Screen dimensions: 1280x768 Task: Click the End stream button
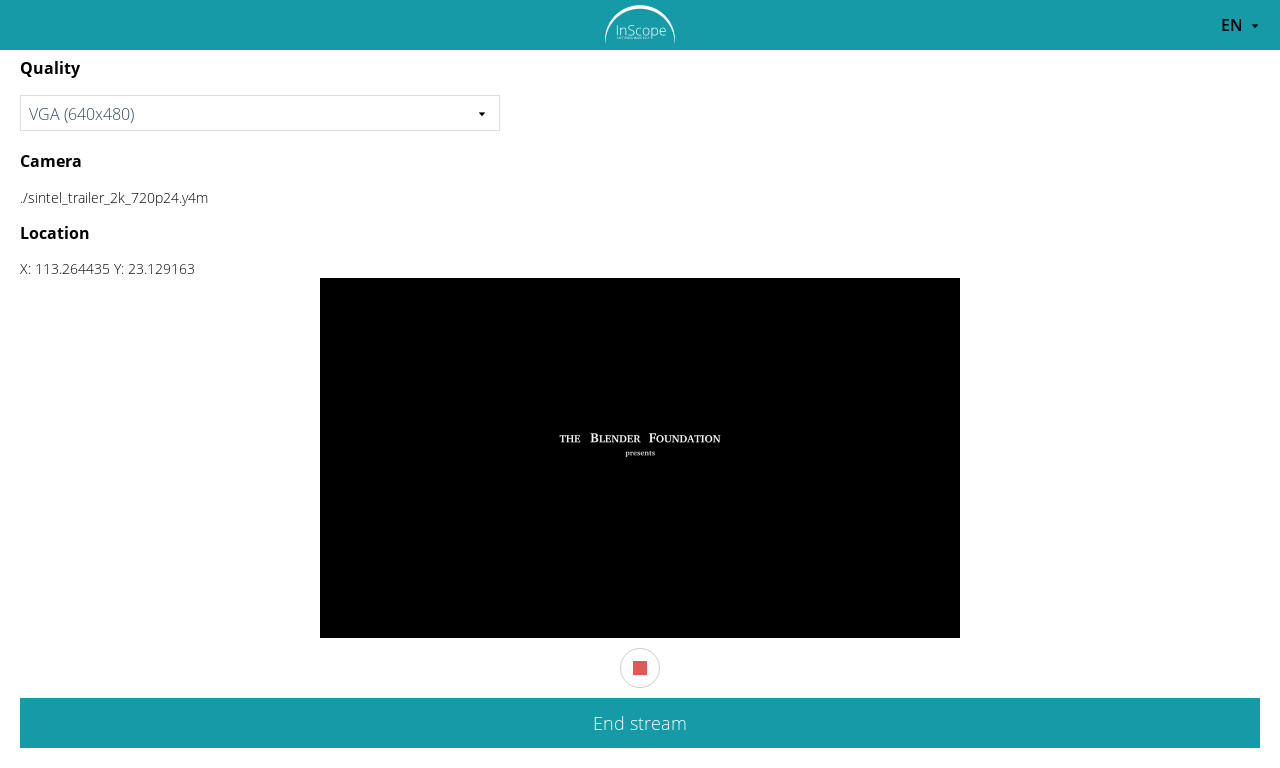(640, 723)
